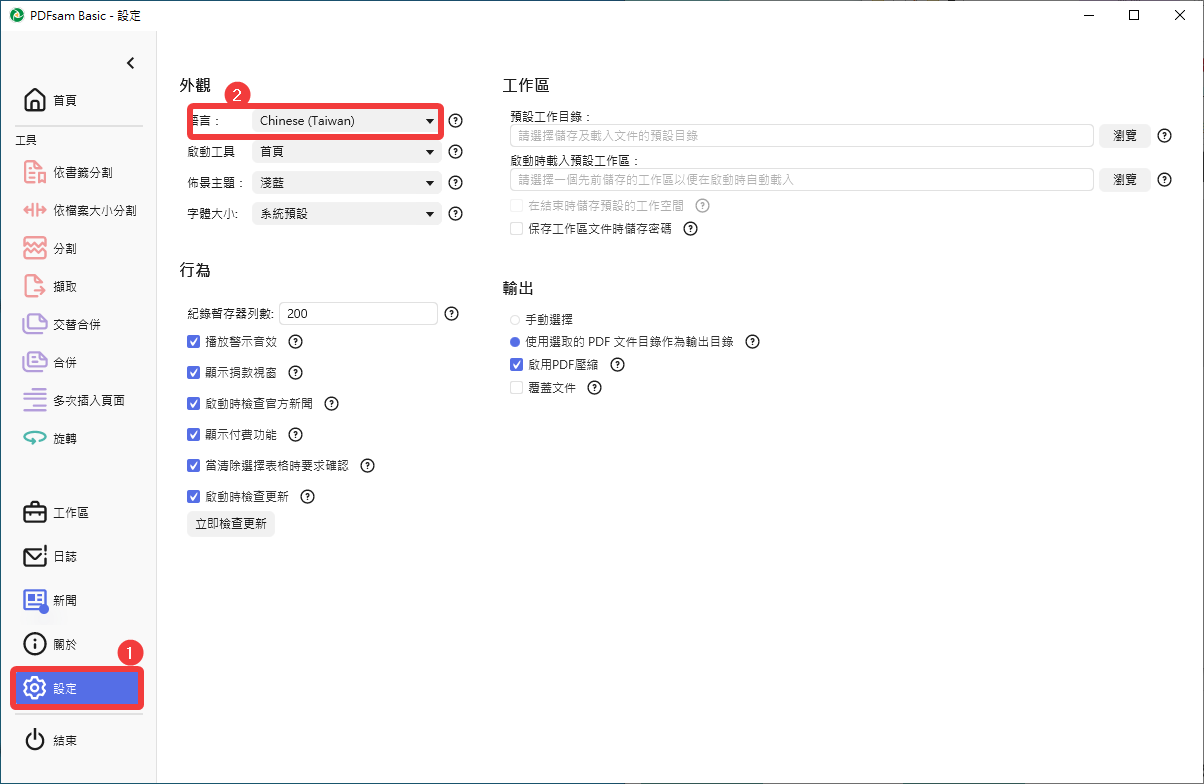Enable 保存工作區文件時儲存密碼 checkbox
Screen dimensions: 1204x784
[x=517, y=228]
